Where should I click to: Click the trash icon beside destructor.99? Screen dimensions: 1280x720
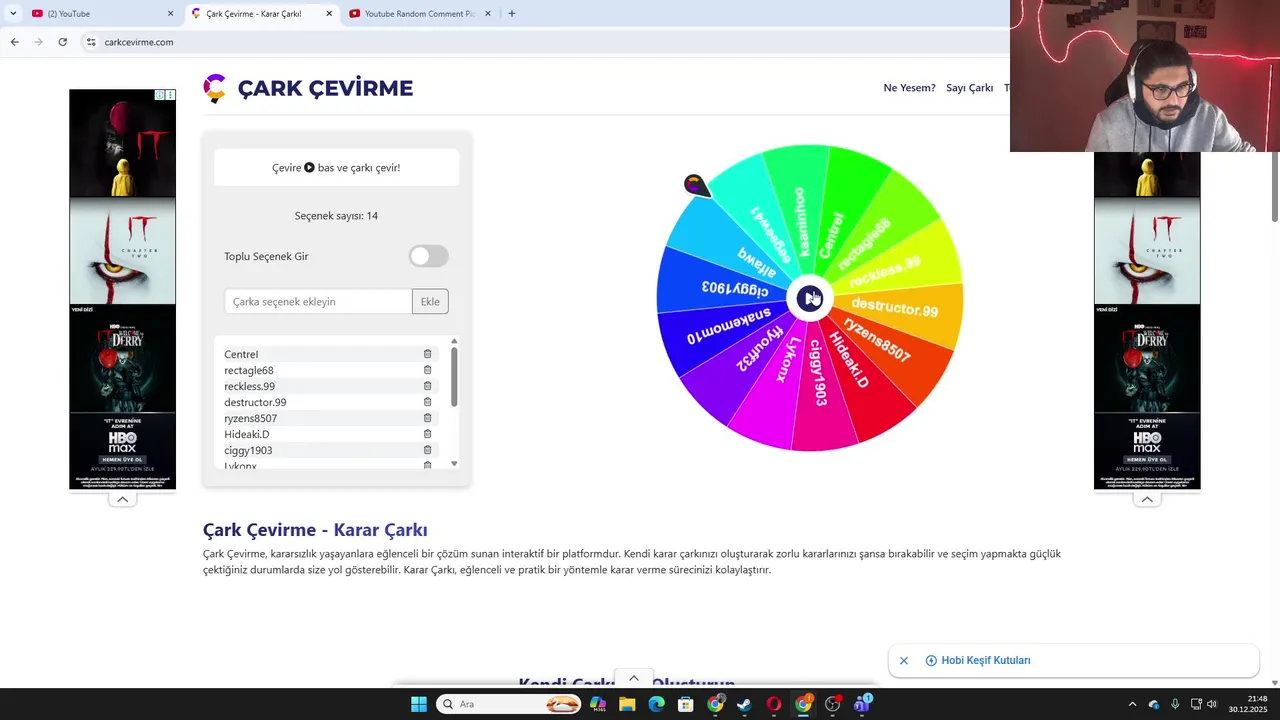(x=427, y=402)
